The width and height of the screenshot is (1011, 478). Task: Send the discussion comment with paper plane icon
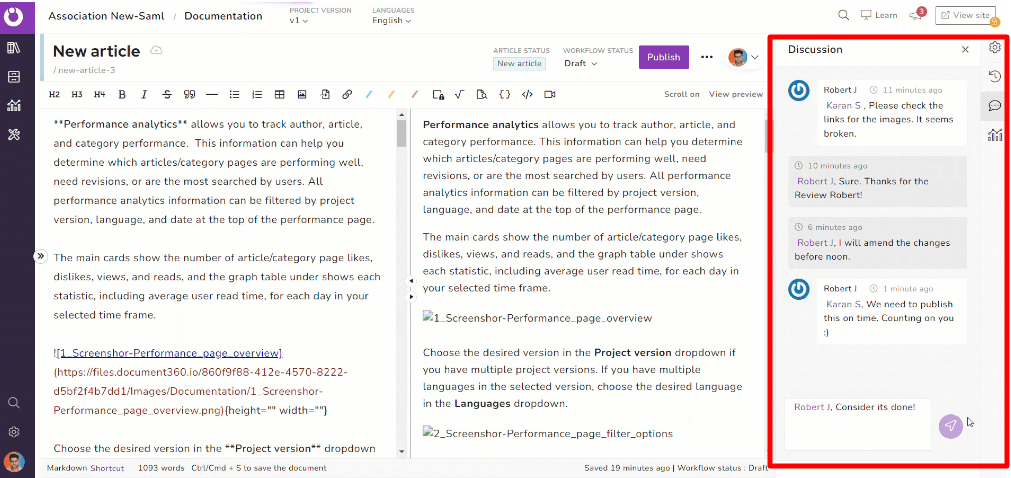point(950,426)
